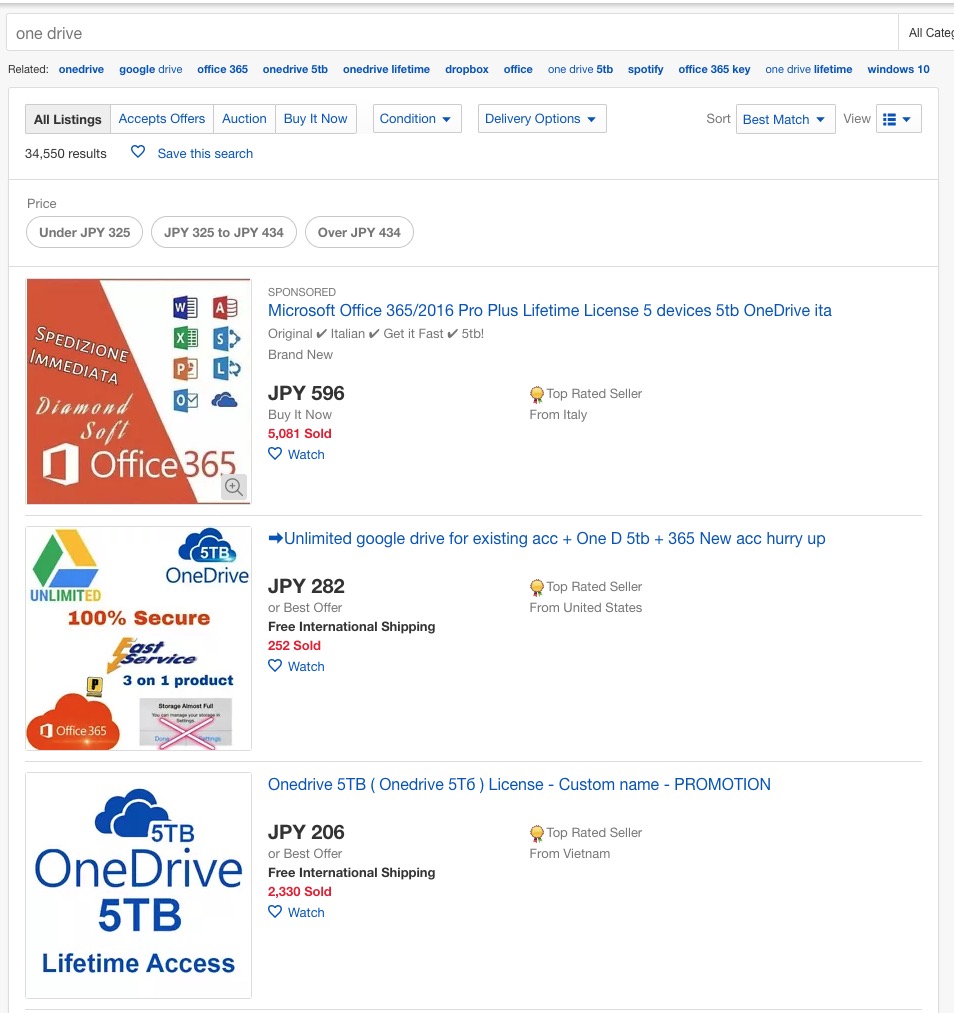Click Watch heart icon for JPY 282 listing
The height and width of the screenshot is (1013, 954).
(x=275, y=665)
